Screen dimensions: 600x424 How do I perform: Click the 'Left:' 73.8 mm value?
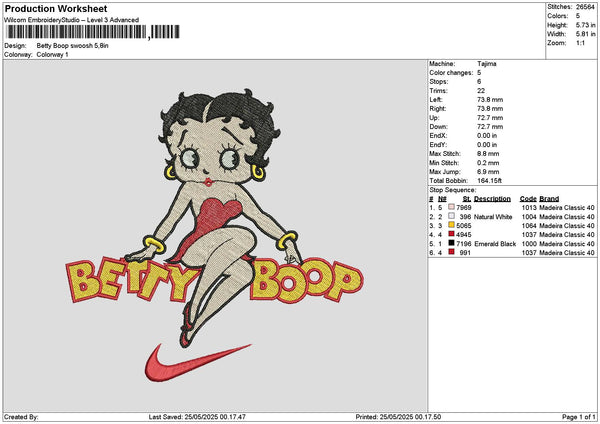tap(490, 99)
